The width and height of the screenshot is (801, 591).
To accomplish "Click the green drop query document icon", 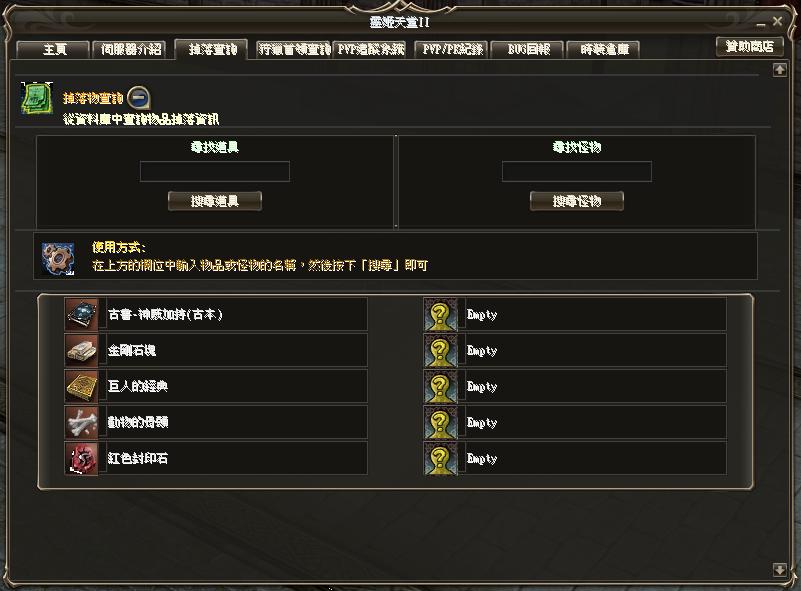I will [37, 98].
